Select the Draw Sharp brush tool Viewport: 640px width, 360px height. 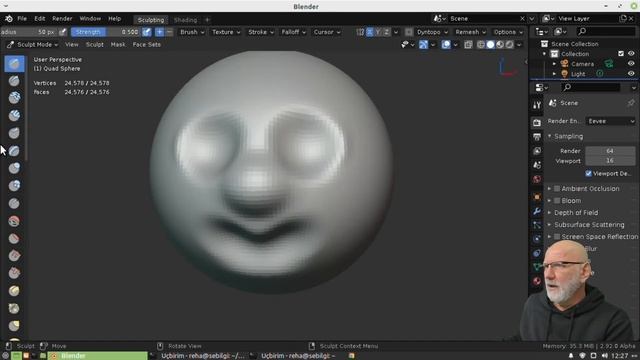pyautogui.click(x=14, y=81)
